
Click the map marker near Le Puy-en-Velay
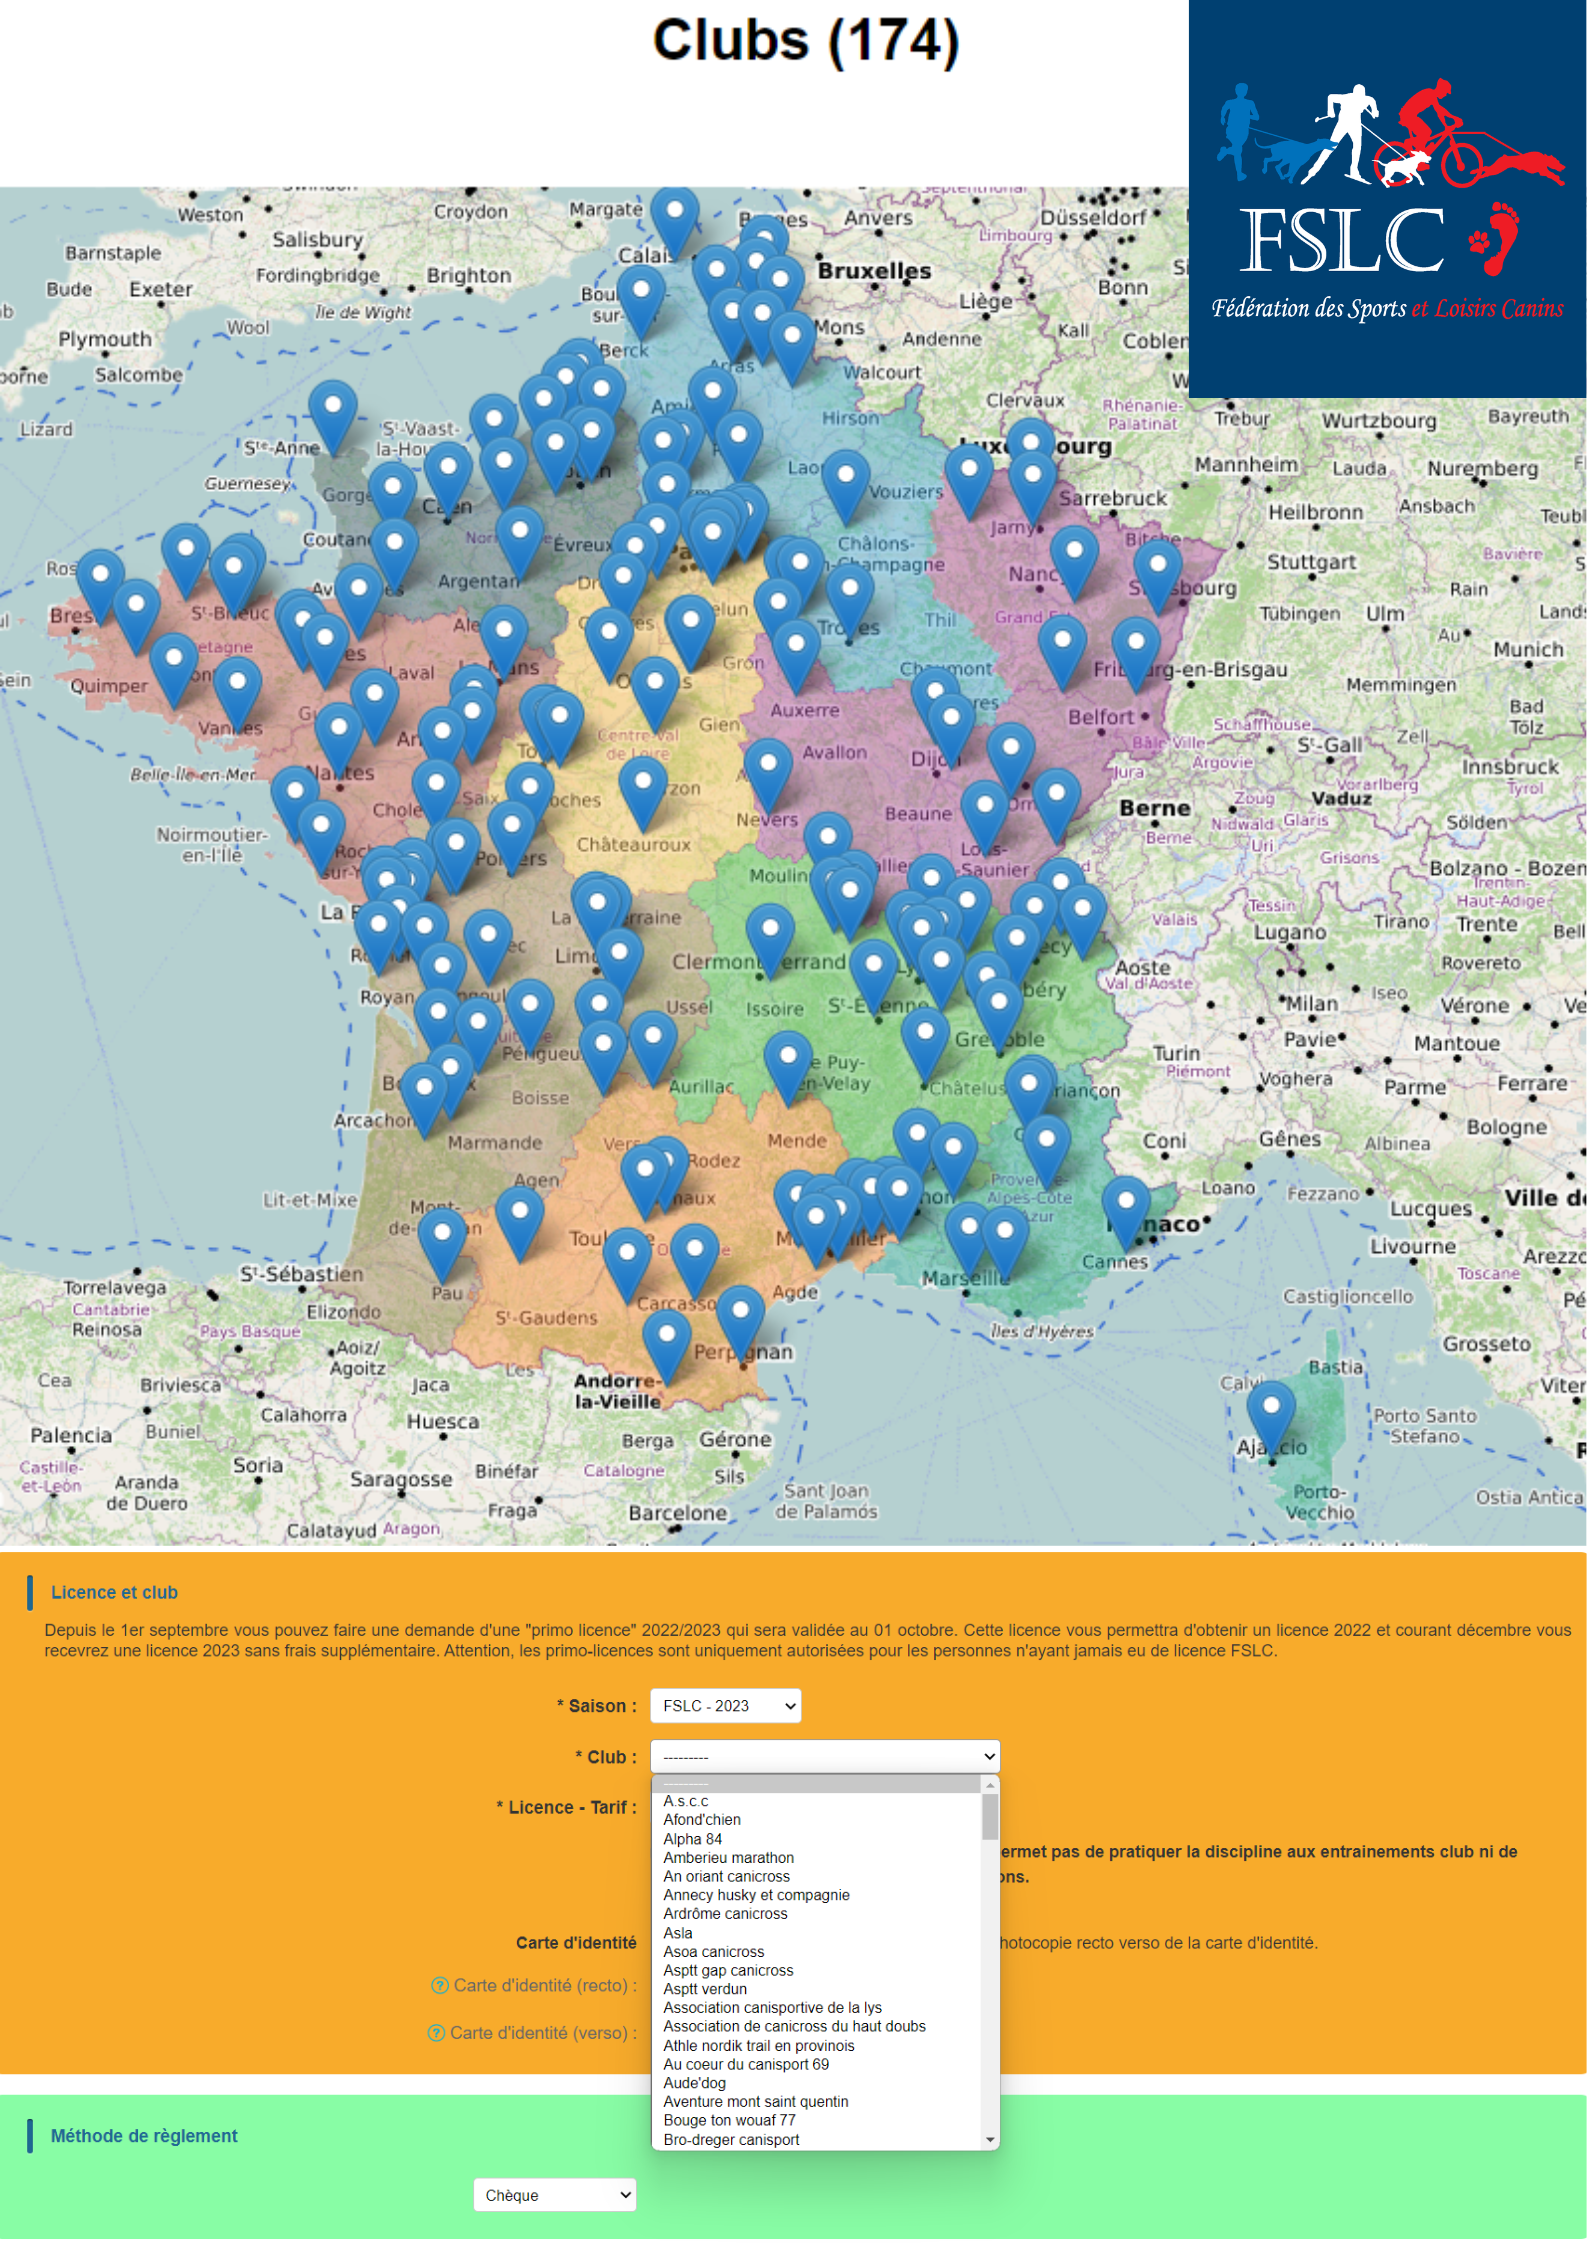[788, 1069]
